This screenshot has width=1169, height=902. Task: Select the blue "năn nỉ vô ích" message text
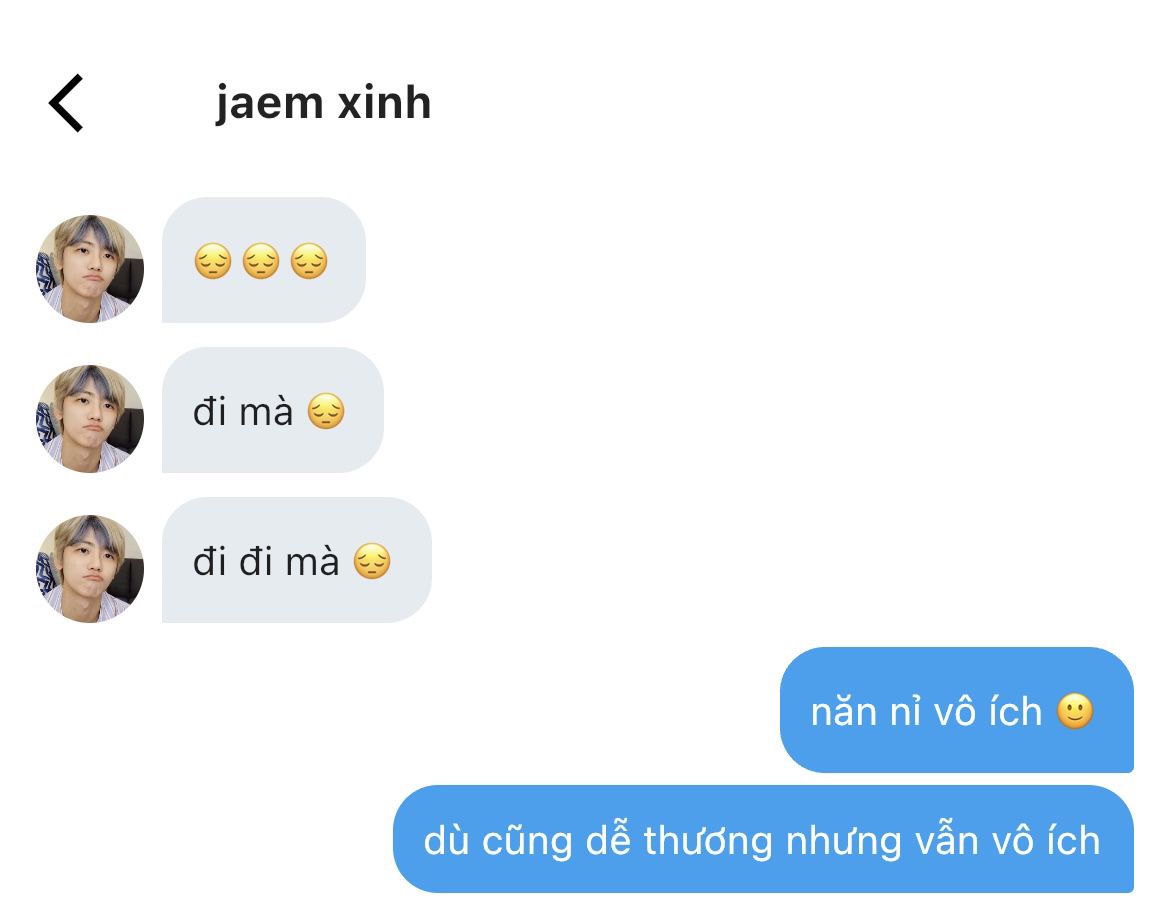[926, 712]
